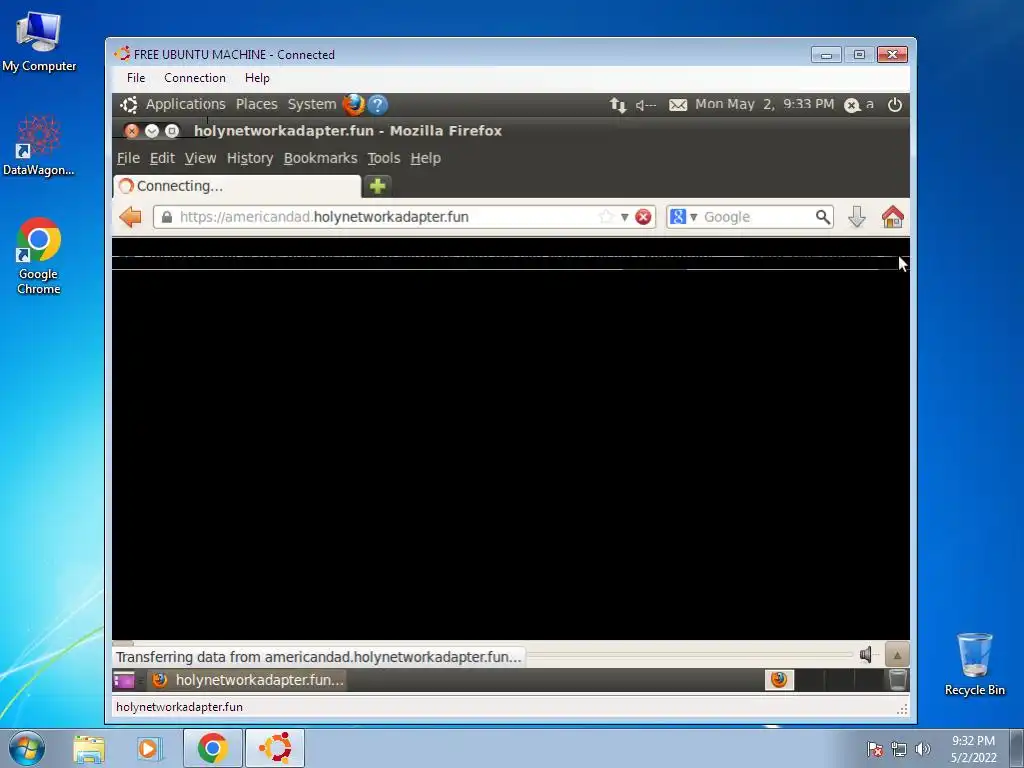Open My Computer desktop icon
The width and height of the screenshot is (1024, 768).
pos(39,41)
